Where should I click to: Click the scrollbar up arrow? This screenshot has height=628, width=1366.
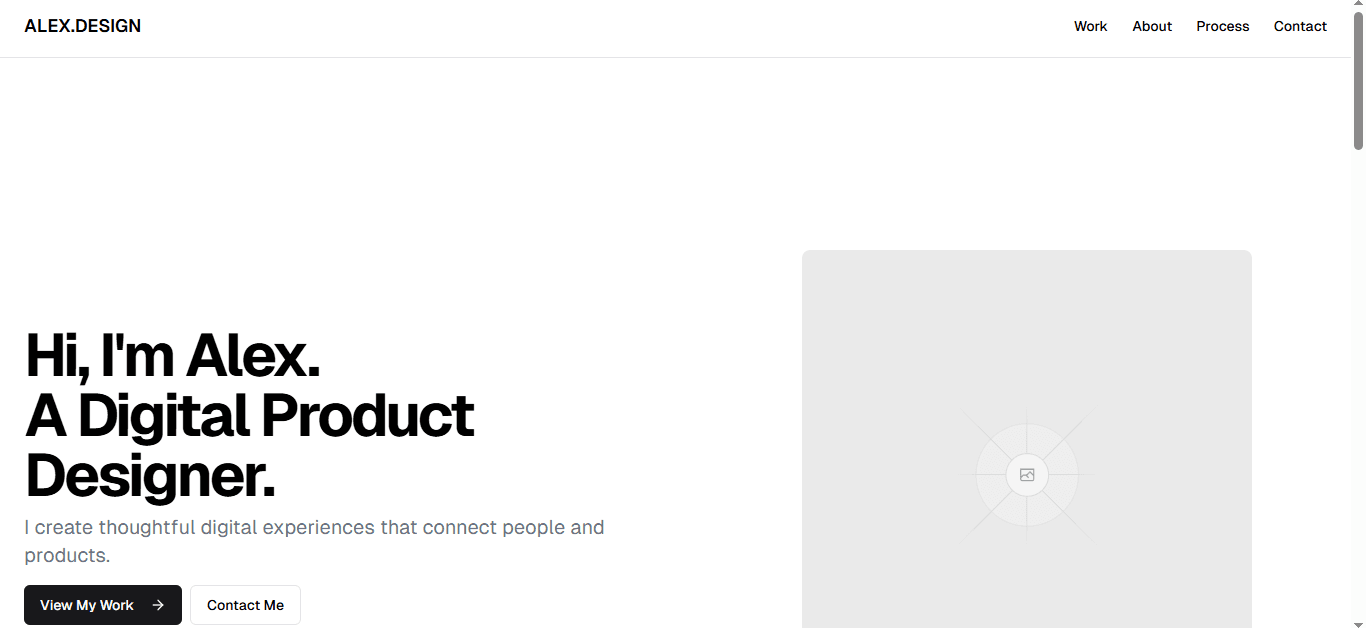[x=1358, y=7]
